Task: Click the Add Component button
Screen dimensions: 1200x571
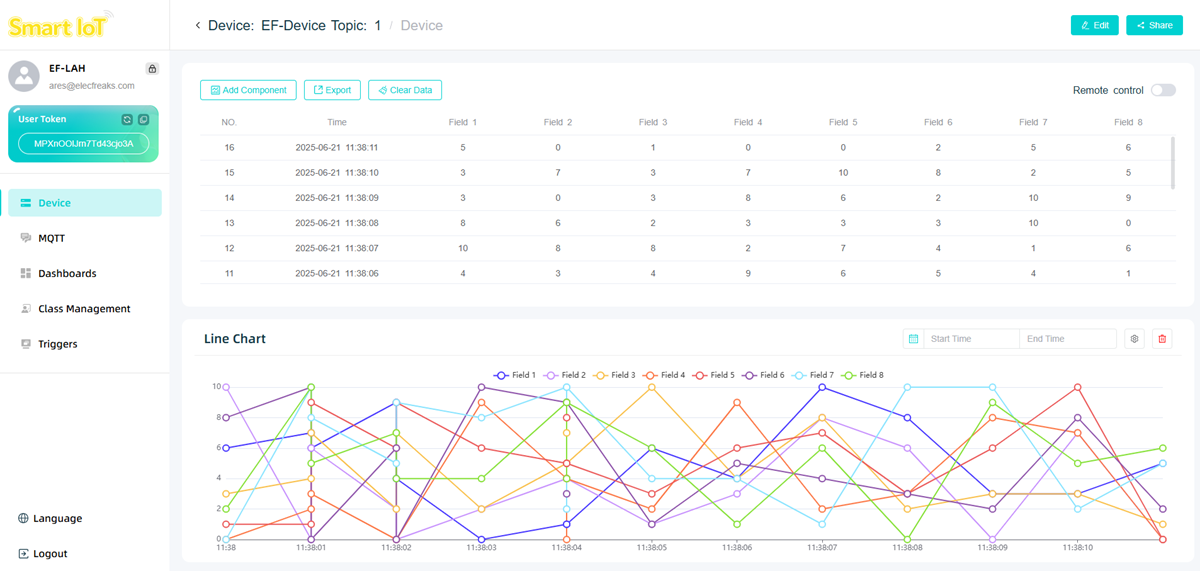Action: point(248,90)
